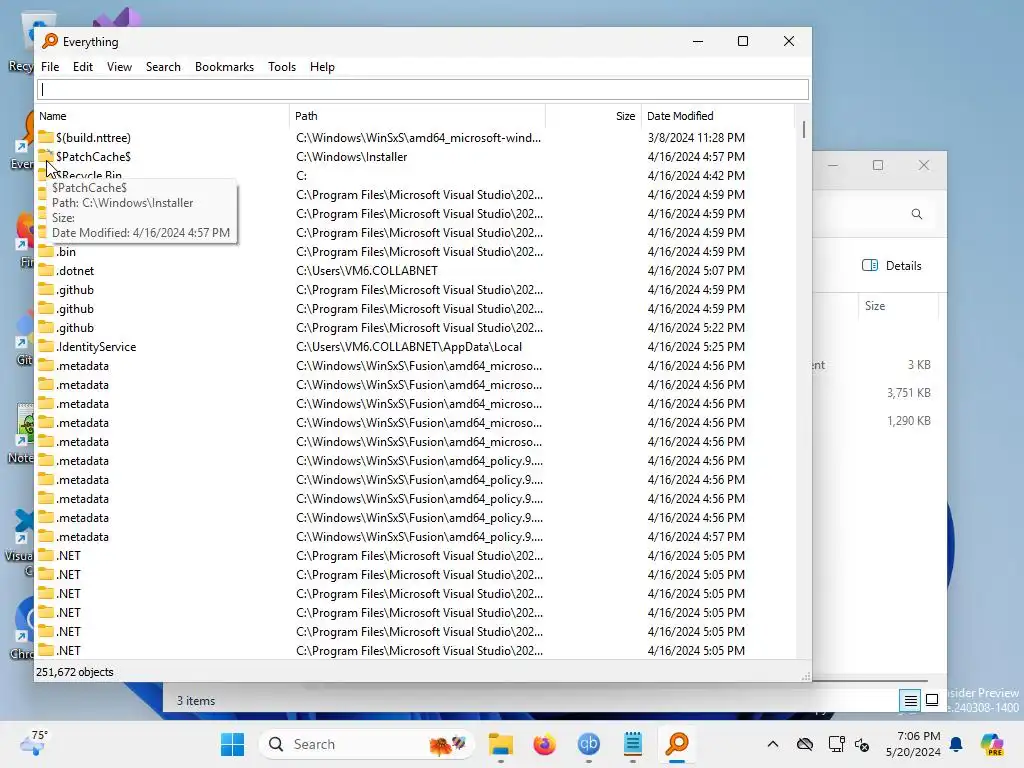
Task: Switch Explorer to details list view icon
Action: click(x=910, y=701)
